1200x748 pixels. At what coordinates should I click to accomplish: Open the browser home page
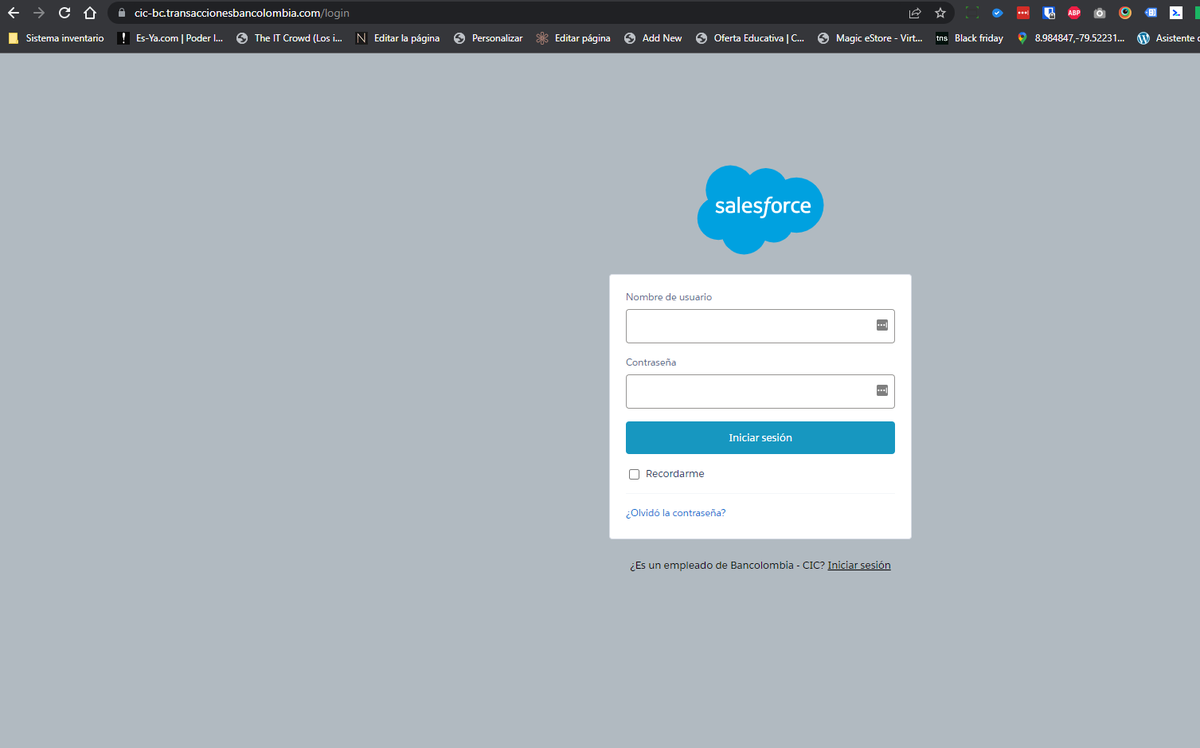(x=90, y=13)
